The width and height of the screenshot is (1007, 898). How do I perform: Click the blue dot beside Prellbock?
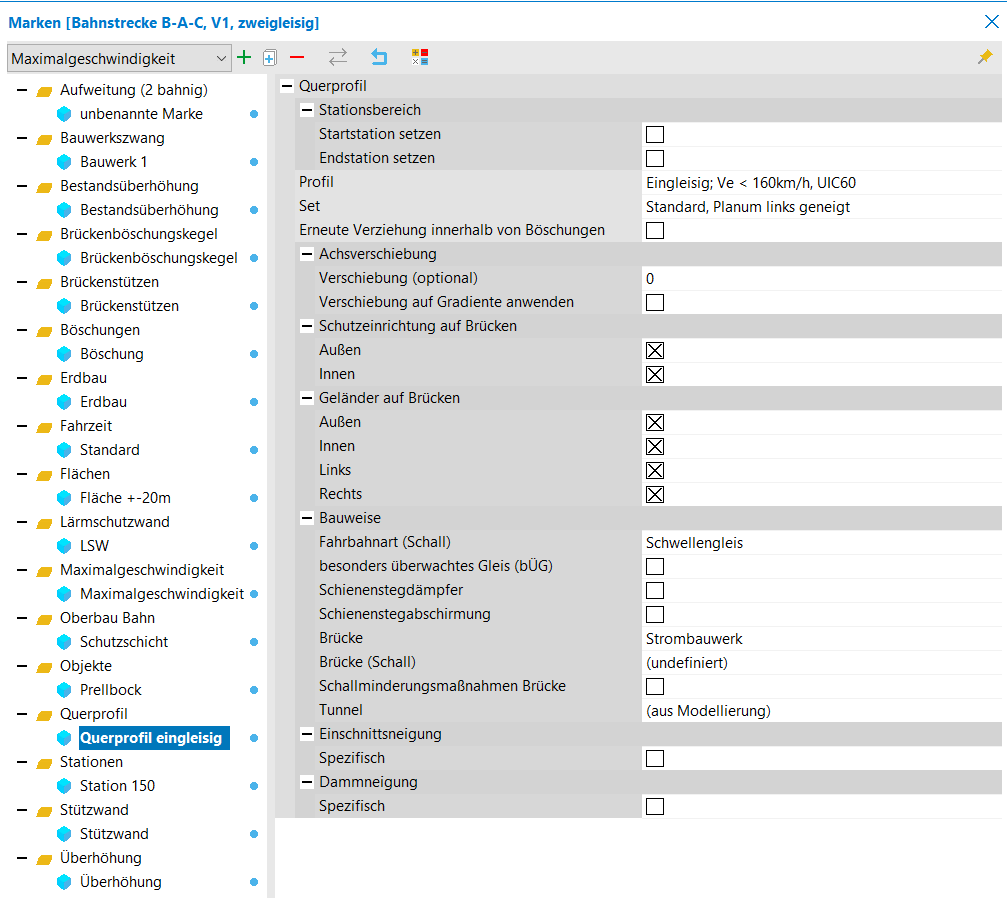pos(254,690)
